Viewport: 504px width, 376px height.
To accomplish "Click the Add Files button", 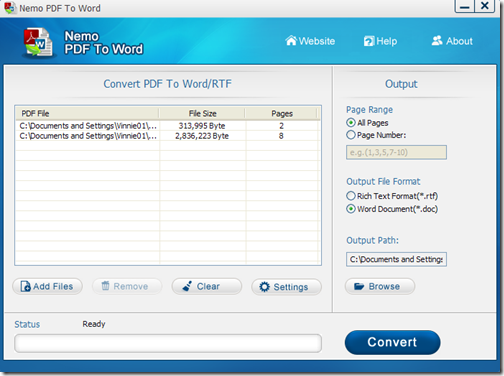I will 47,286.
